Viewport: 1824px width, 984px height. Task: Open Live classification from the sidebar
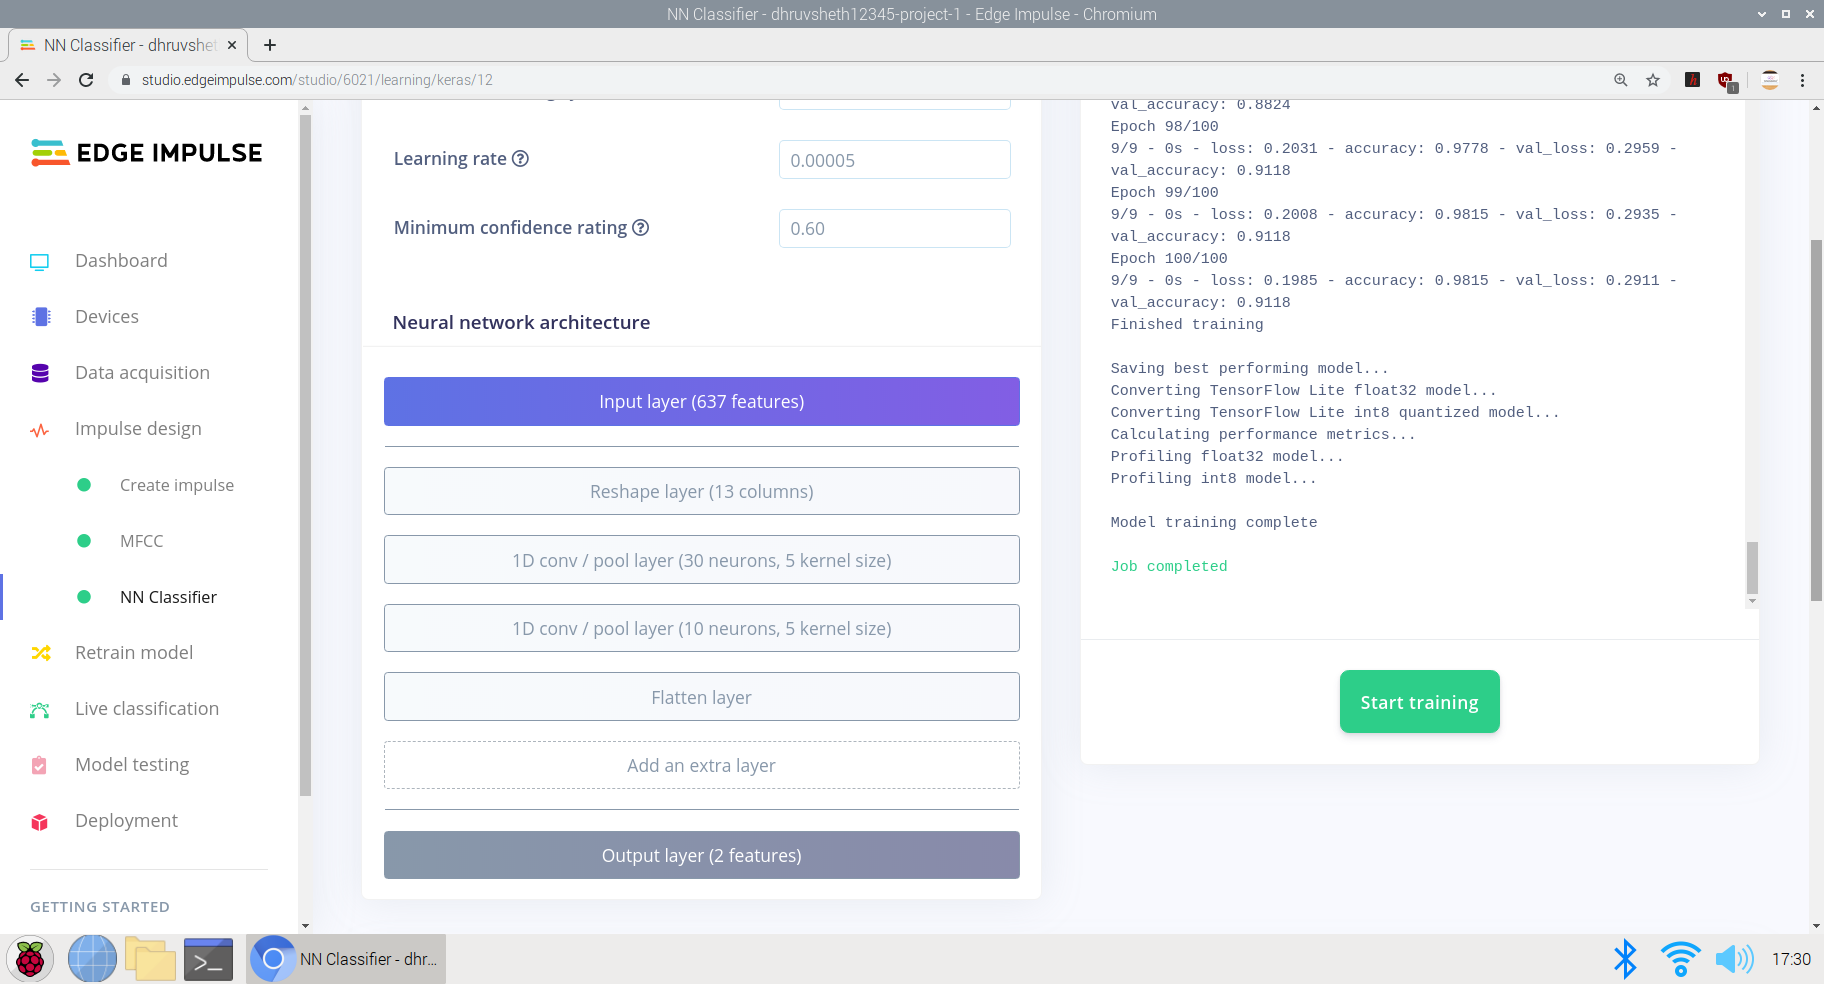click(146, 708)
